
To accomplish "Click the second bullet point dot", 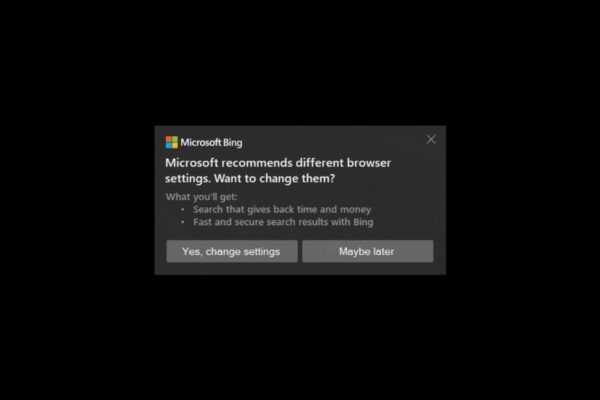I will coord(183,222).
